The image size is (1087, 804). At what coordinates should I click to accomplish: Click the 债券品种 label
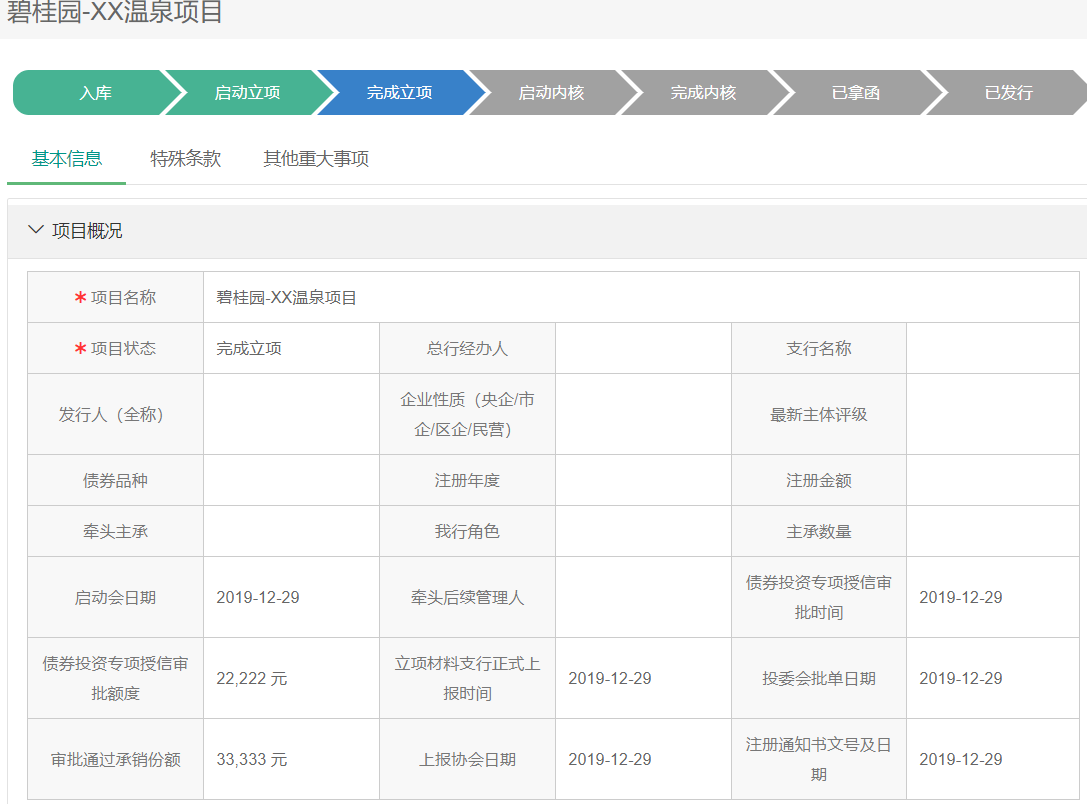click(x=115, y=480)
